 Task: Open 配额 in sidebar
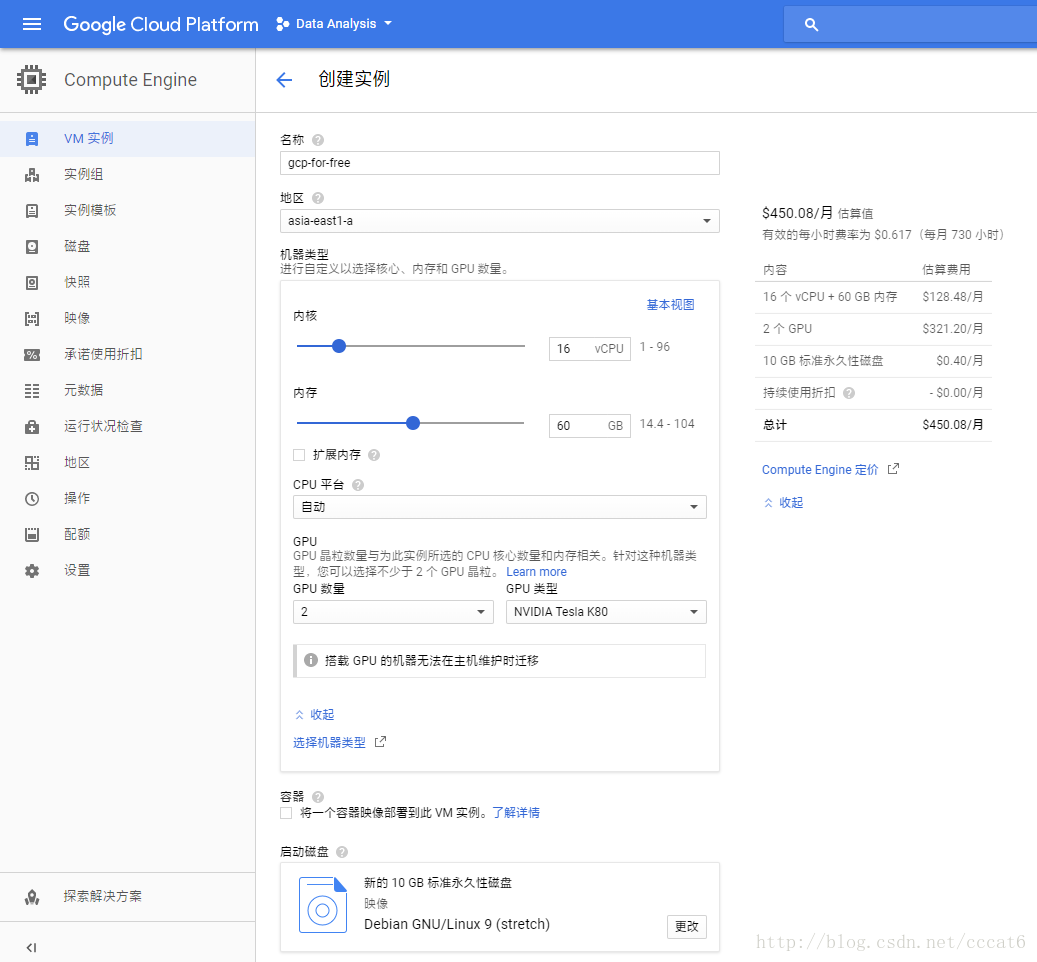(x=127, y=535)
